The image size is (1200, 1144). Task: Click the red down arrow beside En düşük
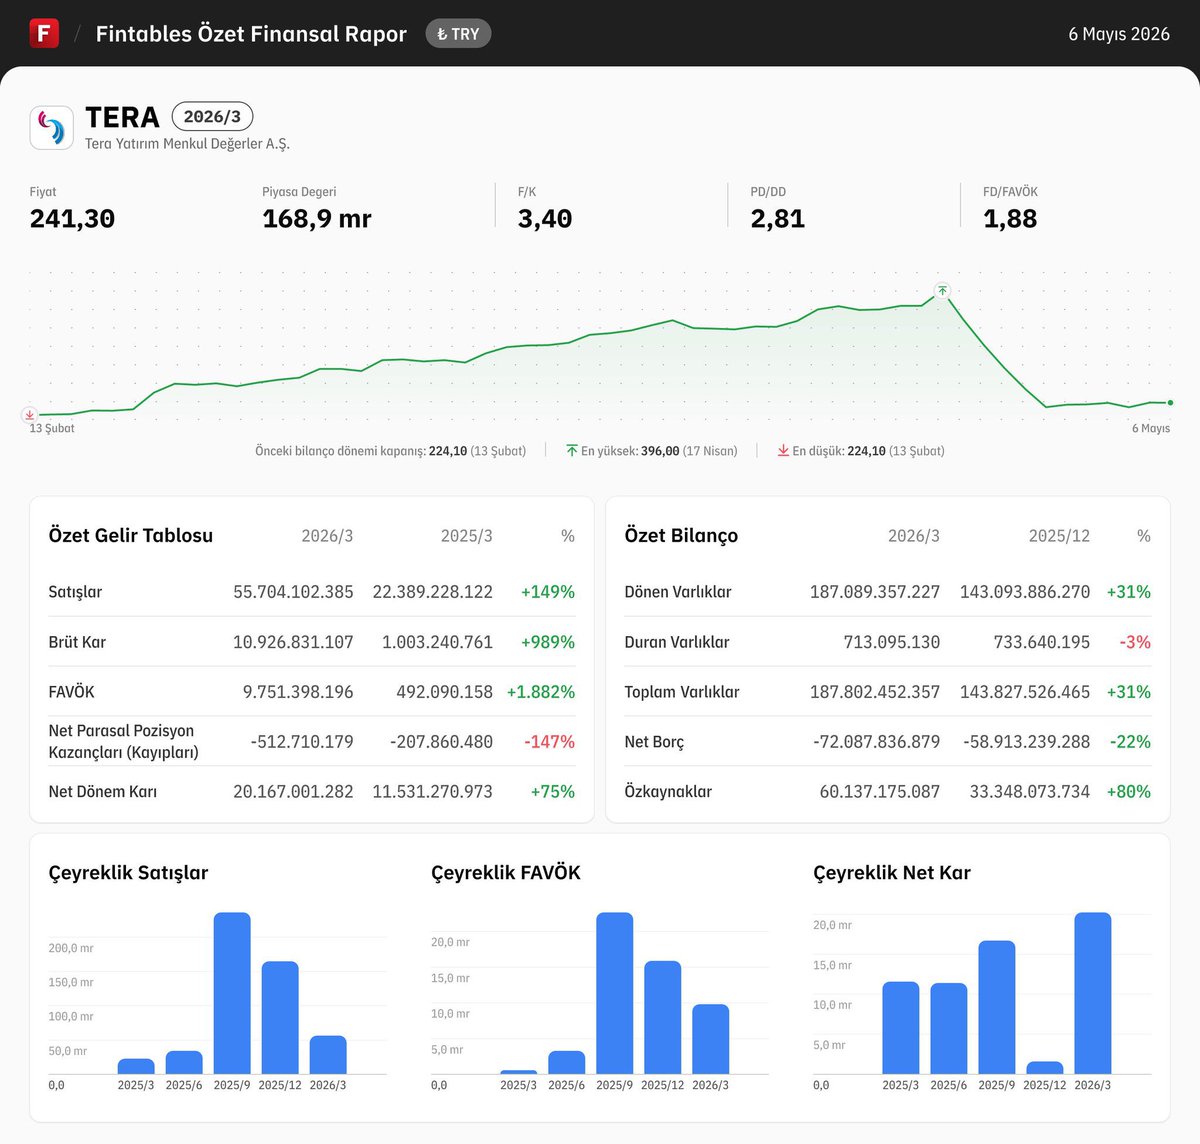coord(783,451)
